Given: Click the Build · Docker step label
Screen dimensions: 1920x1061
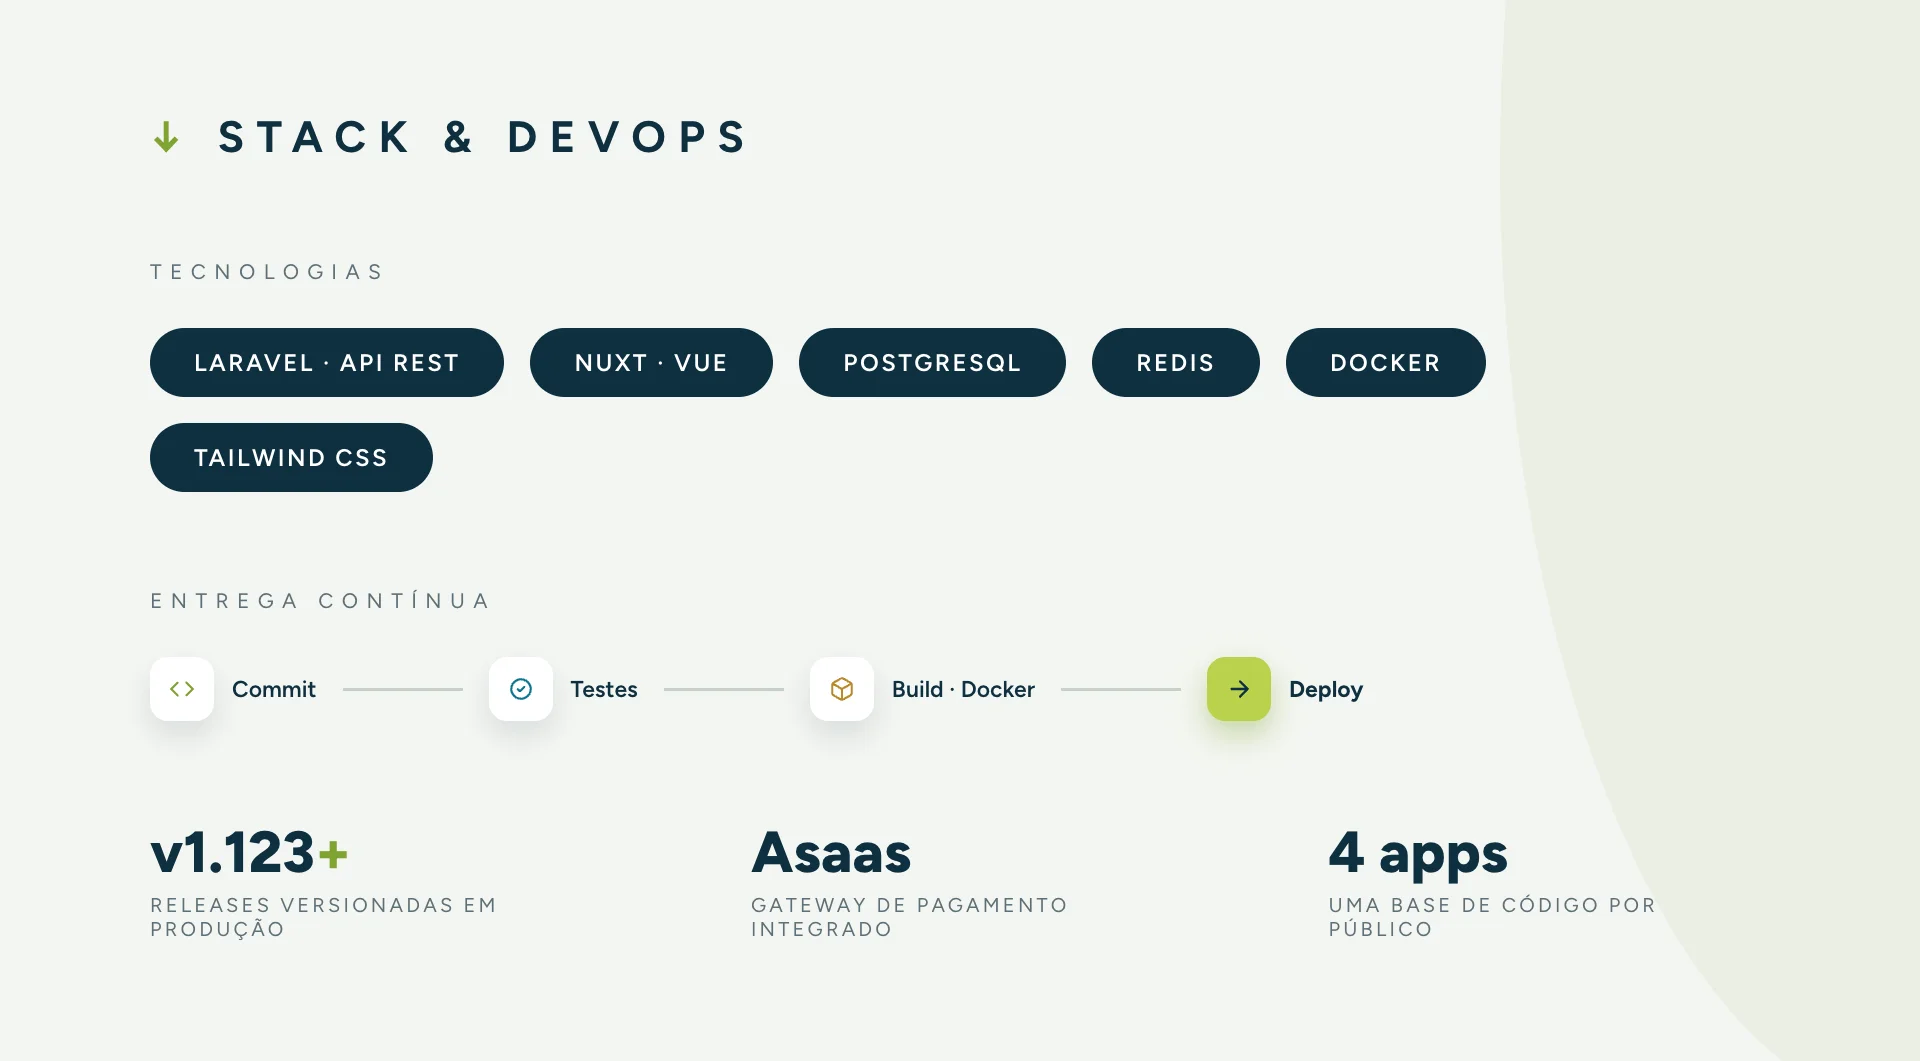Looking at the screenshot, I should click(963, 689).
